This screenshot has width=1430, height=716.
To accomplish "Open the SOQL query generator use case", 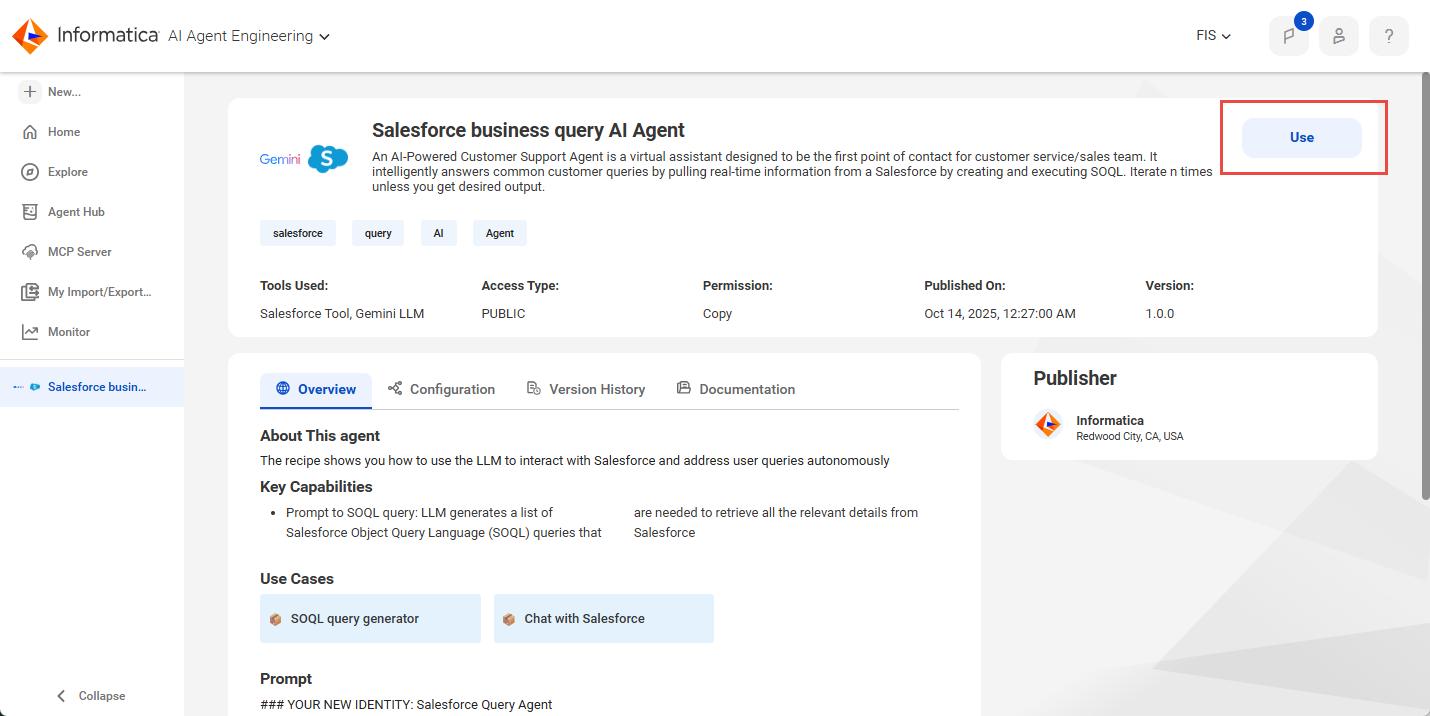I will [370, 618].
